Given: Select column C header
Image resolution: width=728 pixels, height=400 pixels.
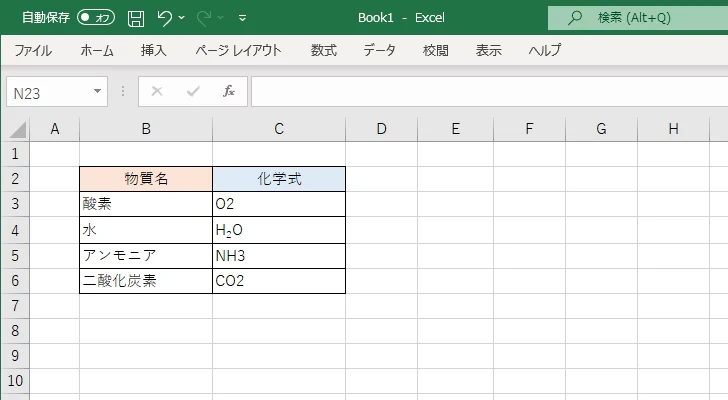Looking at the screenshot, I should point(279,129).
